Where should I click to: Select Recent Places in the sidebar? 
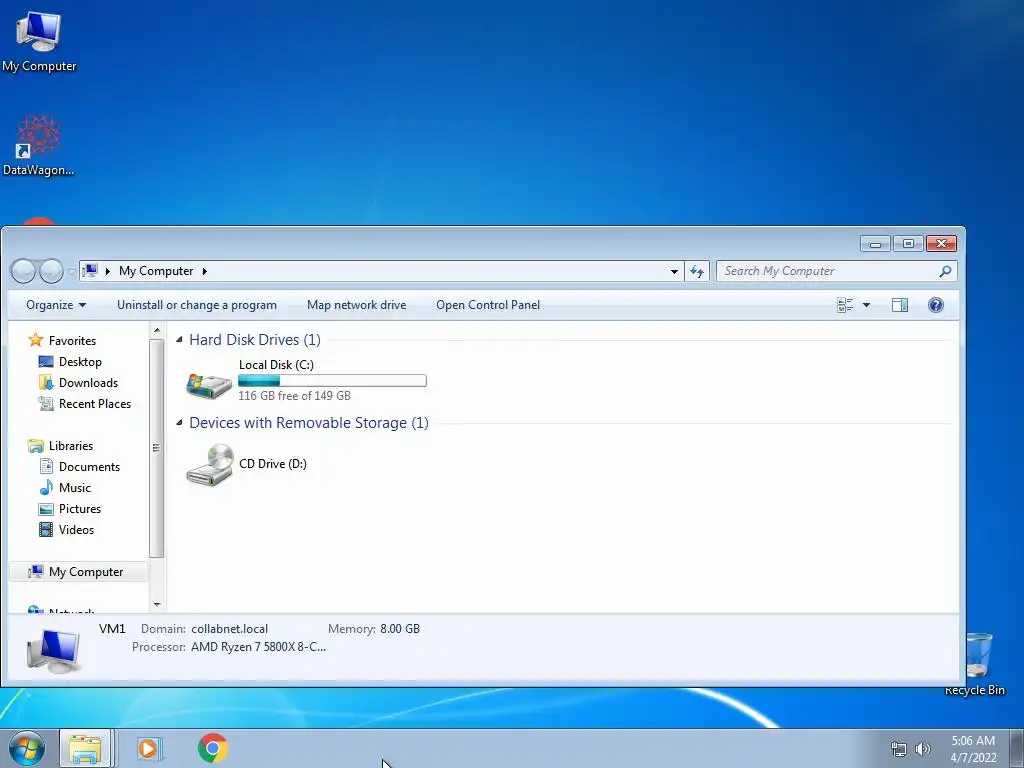click(x=95, y=404)
